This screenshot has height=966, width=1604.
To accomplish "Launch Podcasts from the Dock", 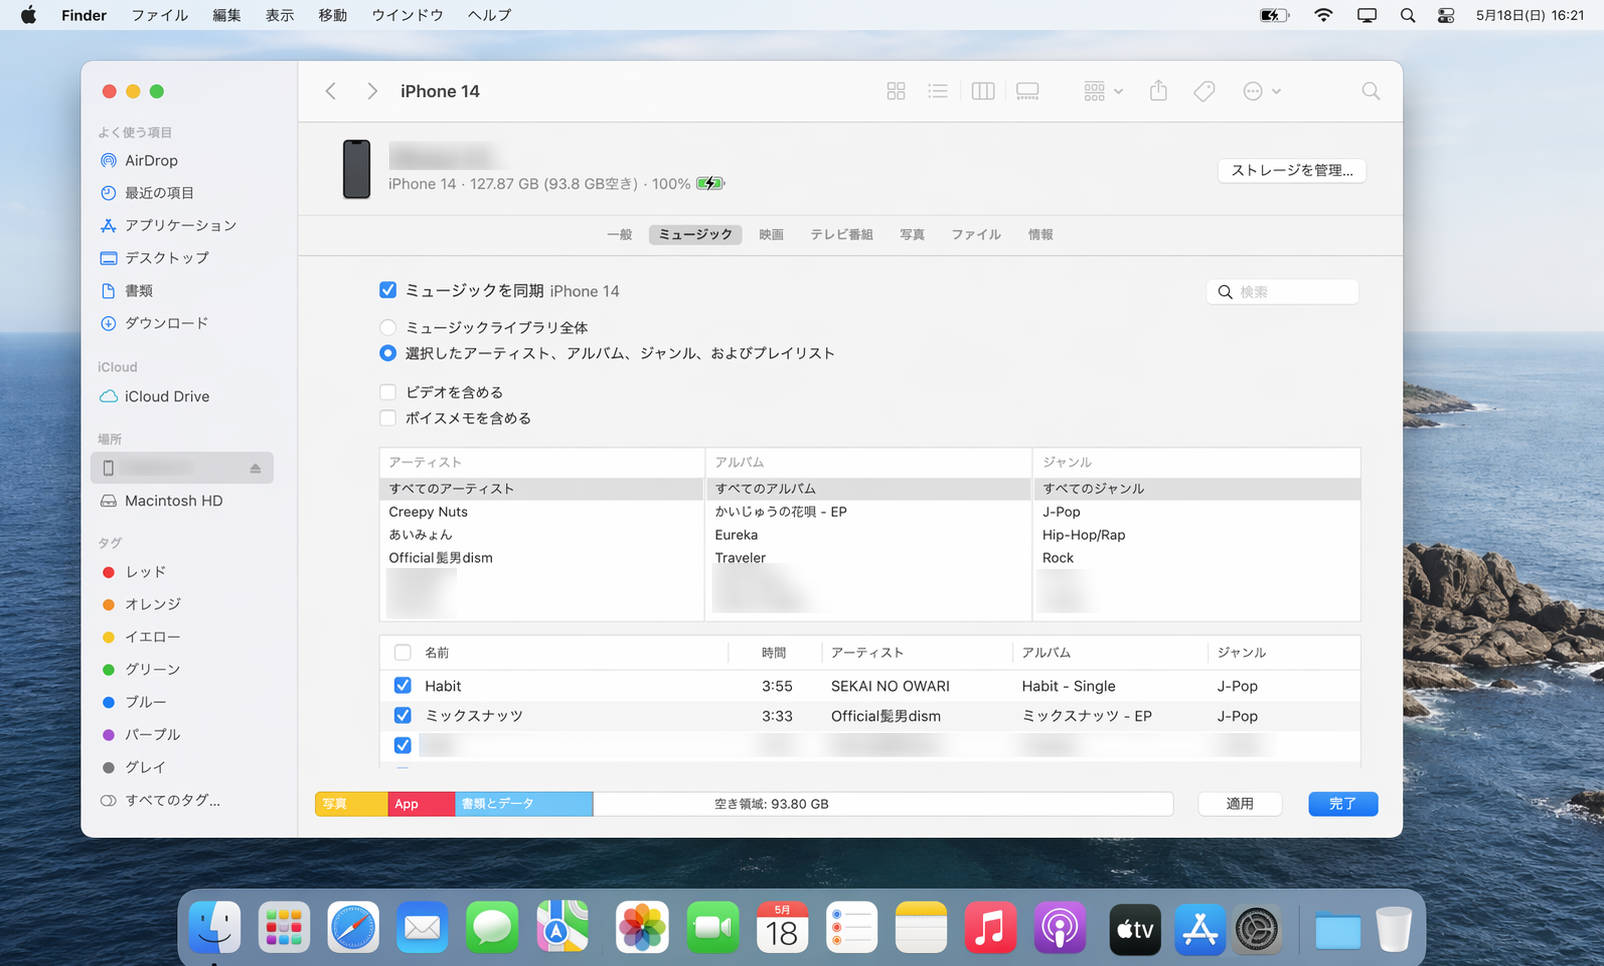I will [1059, 927].
